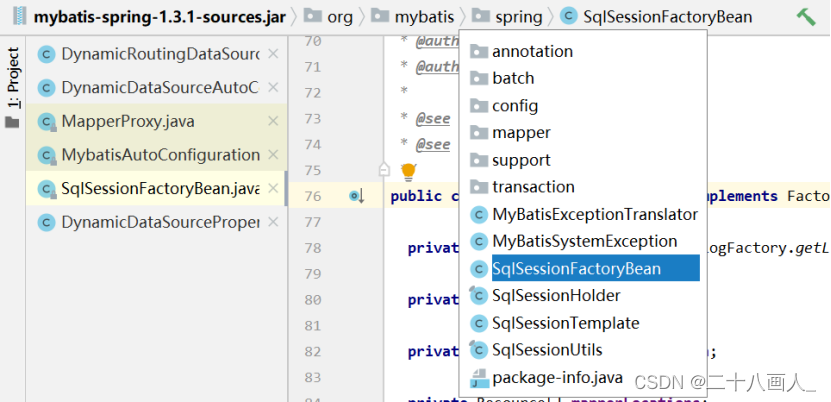Click the 'public' keyword on line 76
Viewport: 831px width, 402px height.
point(416,196)
